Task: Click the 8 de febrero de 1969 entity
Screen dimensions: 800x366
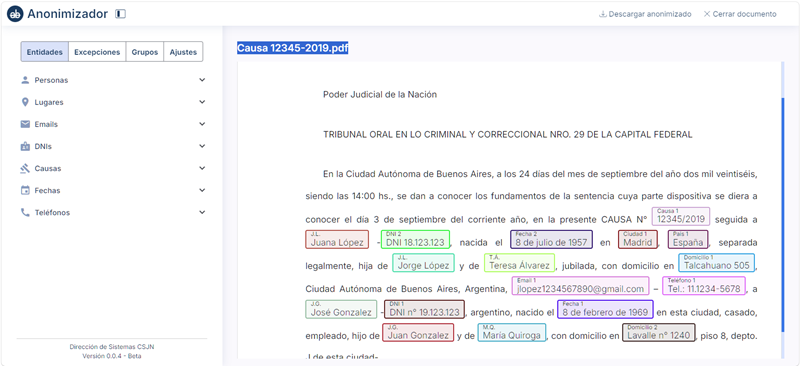Action: (605, 309)
